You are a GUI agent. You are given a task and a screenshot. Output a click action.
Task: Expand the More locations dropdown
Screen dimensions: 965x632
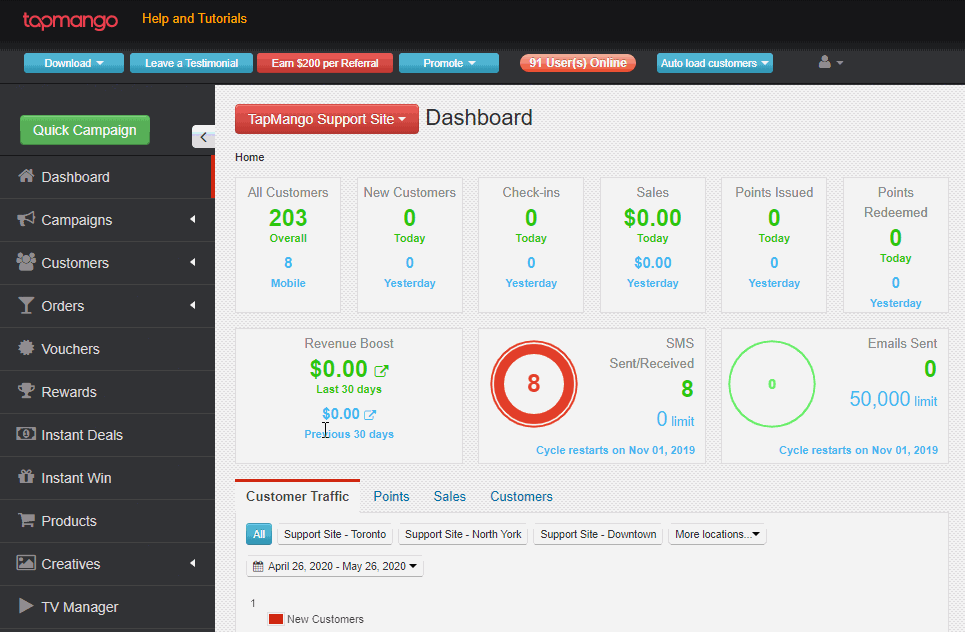click(x=717, y=534)
